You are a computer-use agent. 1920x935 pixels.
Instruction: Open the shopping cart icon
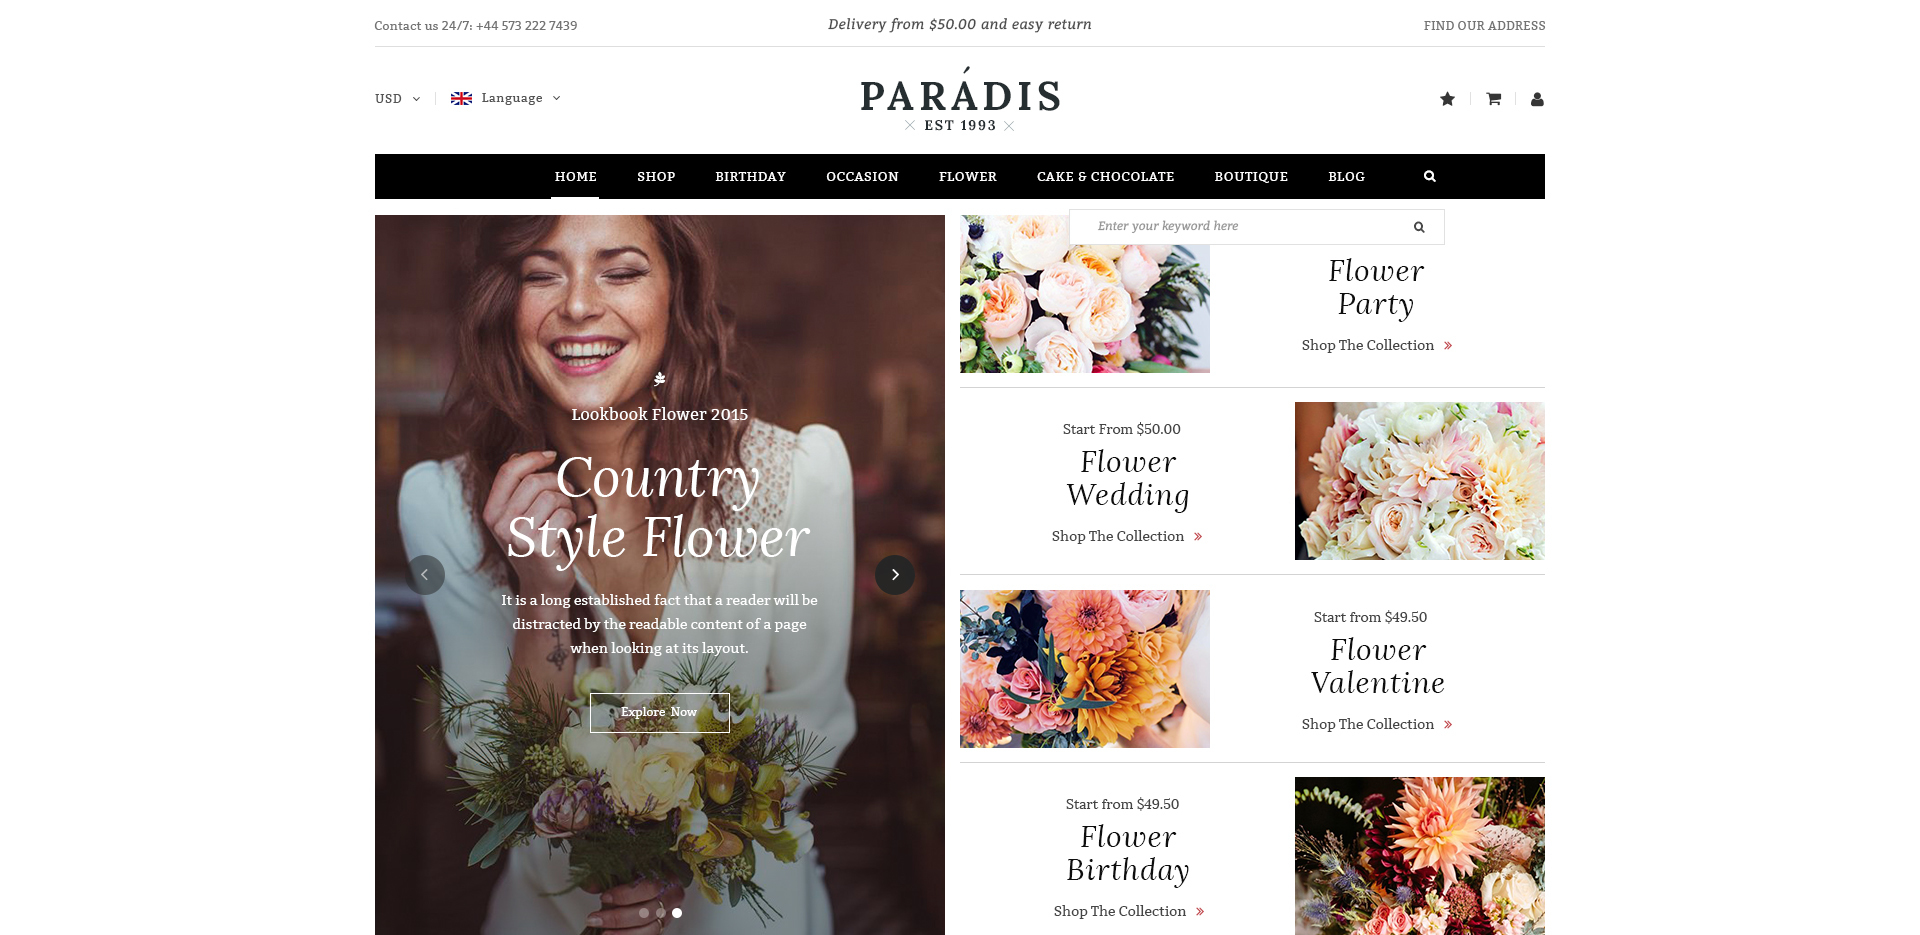(1493, 99)
